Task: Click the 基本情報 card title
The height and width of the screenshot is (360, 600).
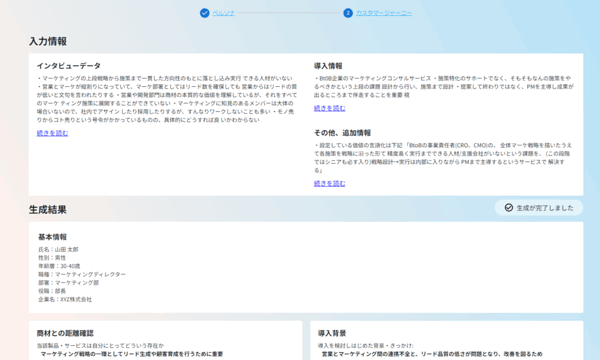Action: (52, 237)
